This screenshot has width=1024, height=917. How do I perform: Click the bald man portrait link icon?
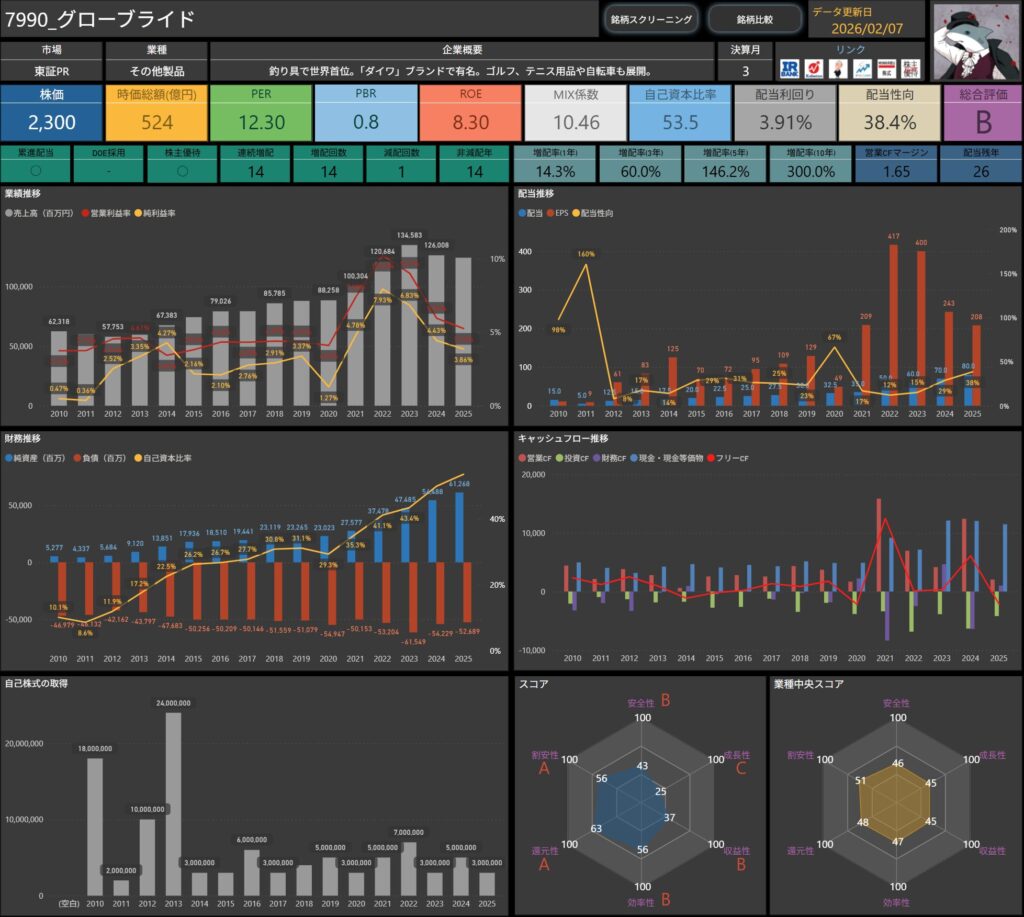click(838, 68)
